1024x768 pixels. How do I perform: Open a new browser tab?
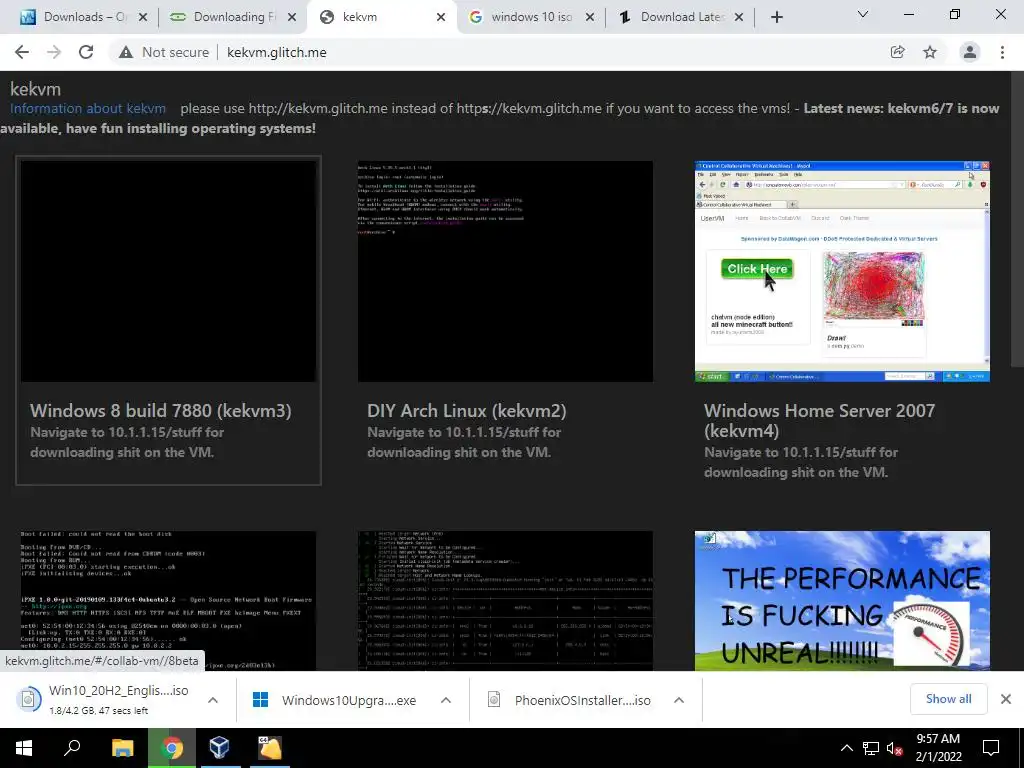point(776,17)
